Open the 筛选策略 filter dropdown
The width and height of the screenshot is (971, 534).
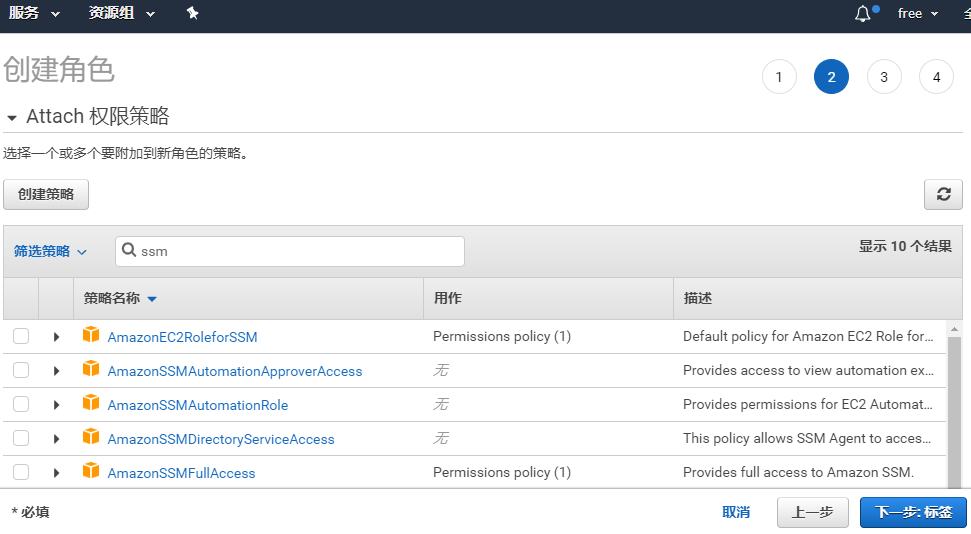point(50,252)
